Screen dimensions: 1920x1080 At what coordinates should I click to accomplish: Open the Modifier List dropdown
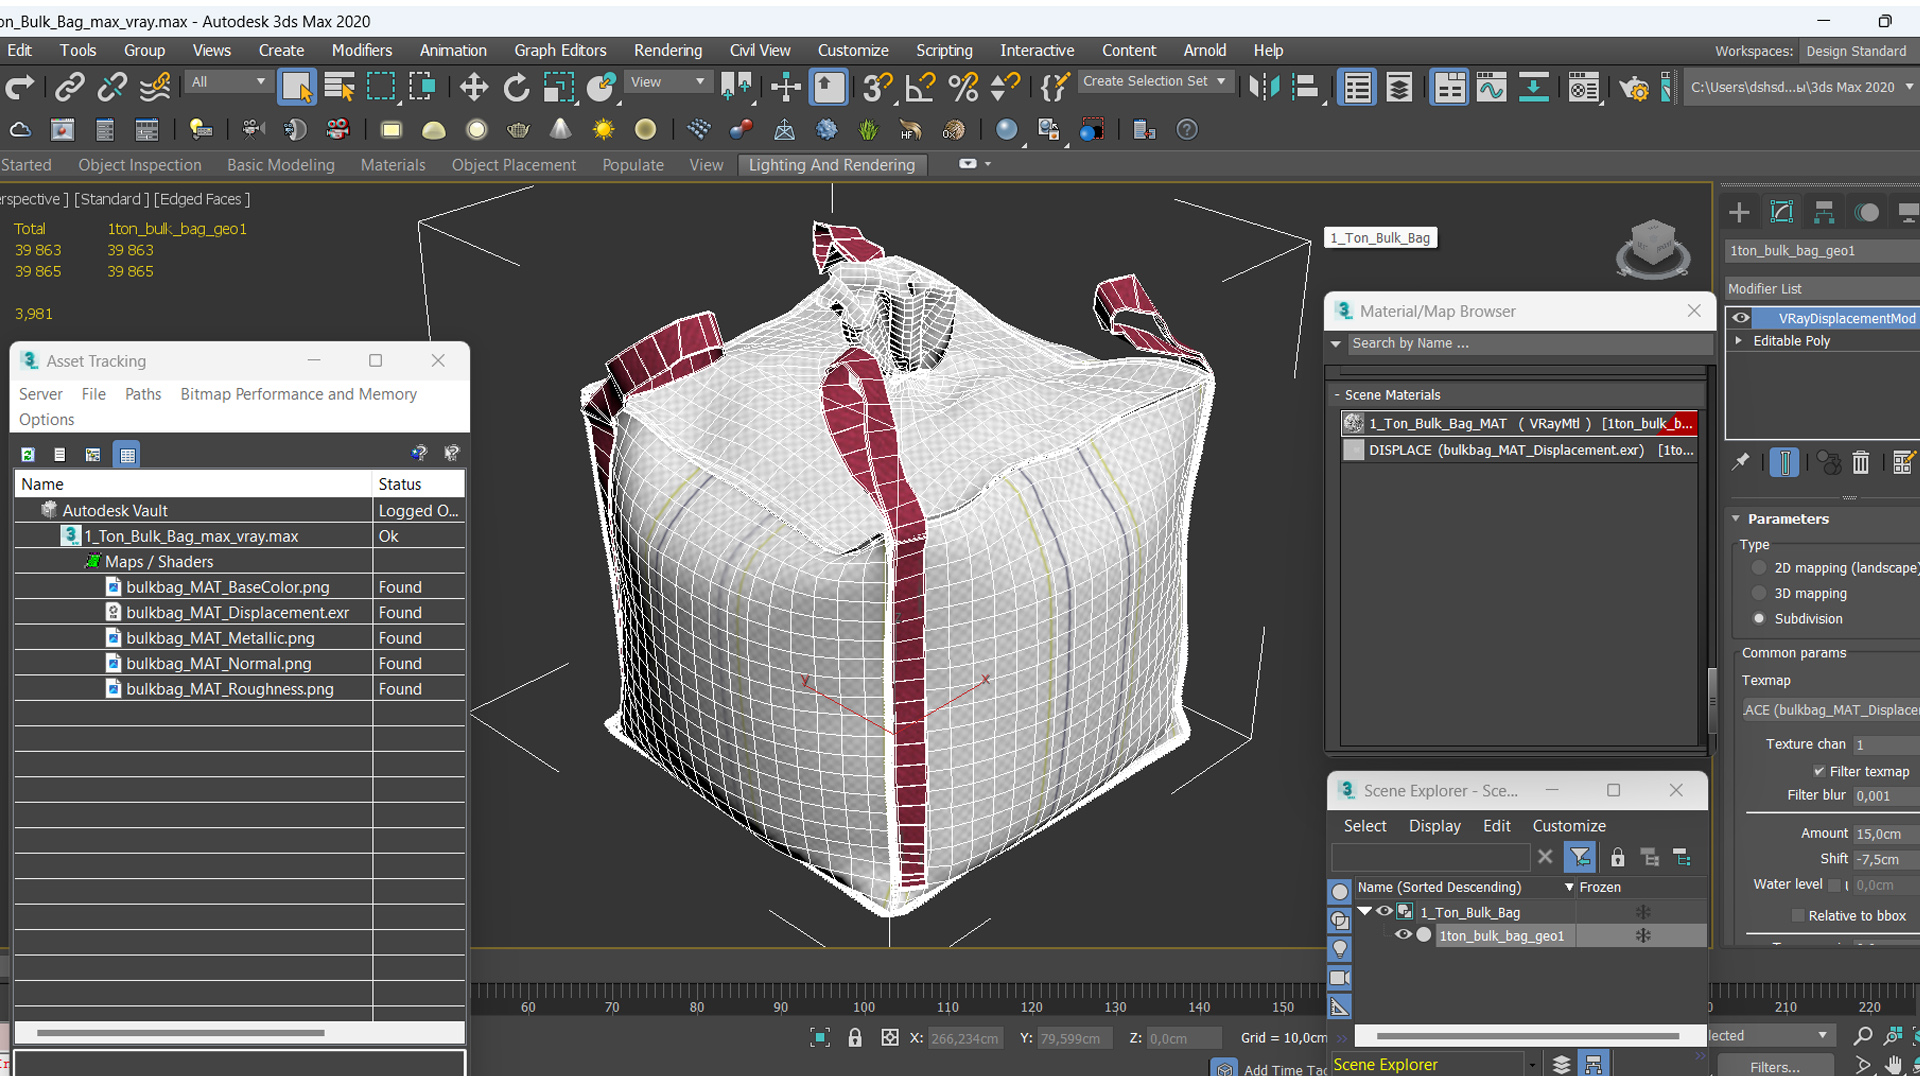pos(1822,289)
